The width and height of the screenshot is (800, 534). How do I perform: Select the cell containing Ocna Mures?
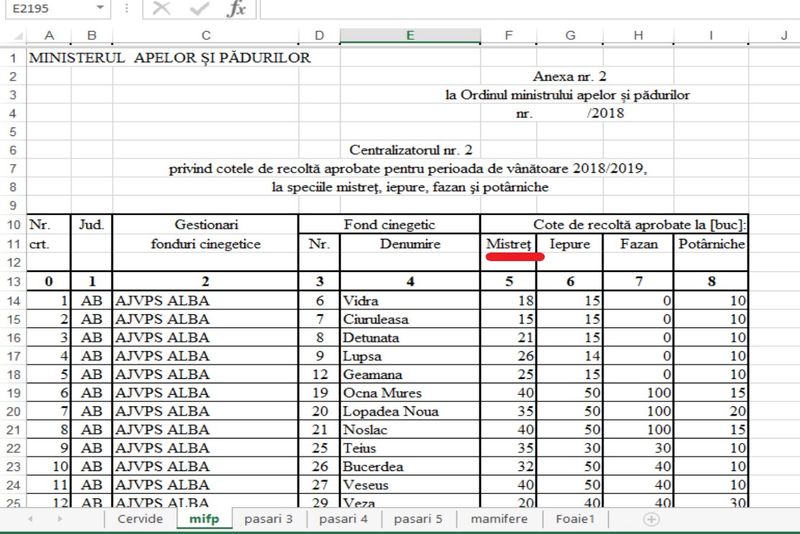[409, 393]
